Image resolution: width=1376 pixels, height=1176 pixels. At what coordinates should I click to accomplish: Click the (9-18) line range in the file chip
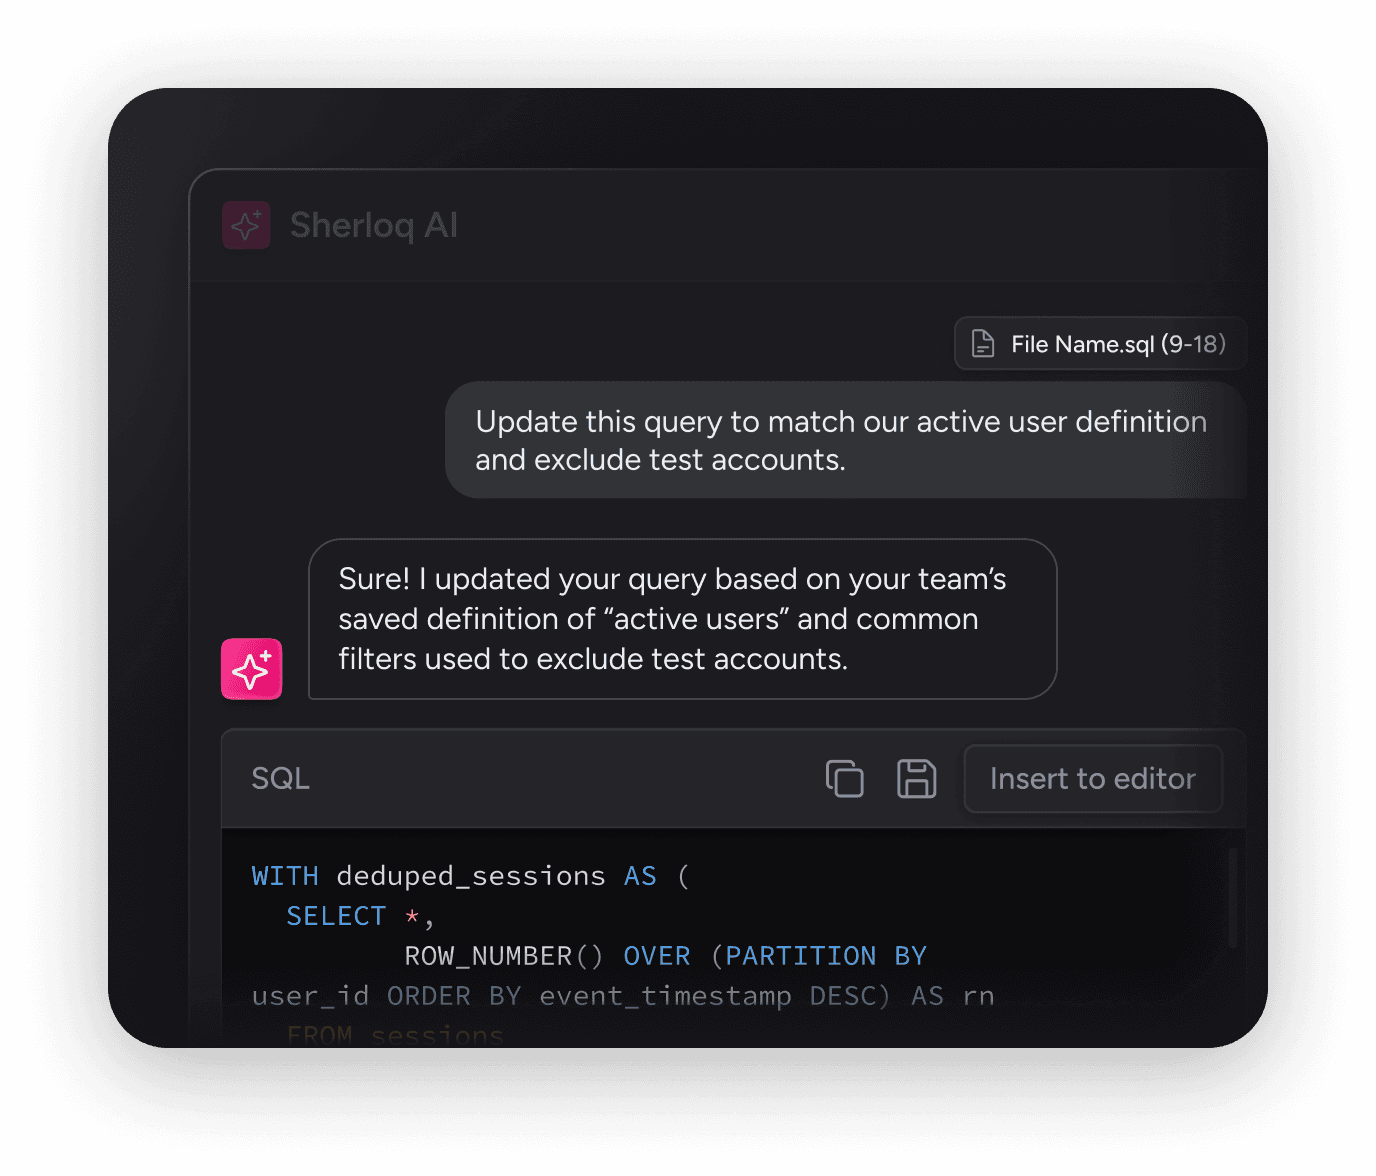[x=1193, y=344]
